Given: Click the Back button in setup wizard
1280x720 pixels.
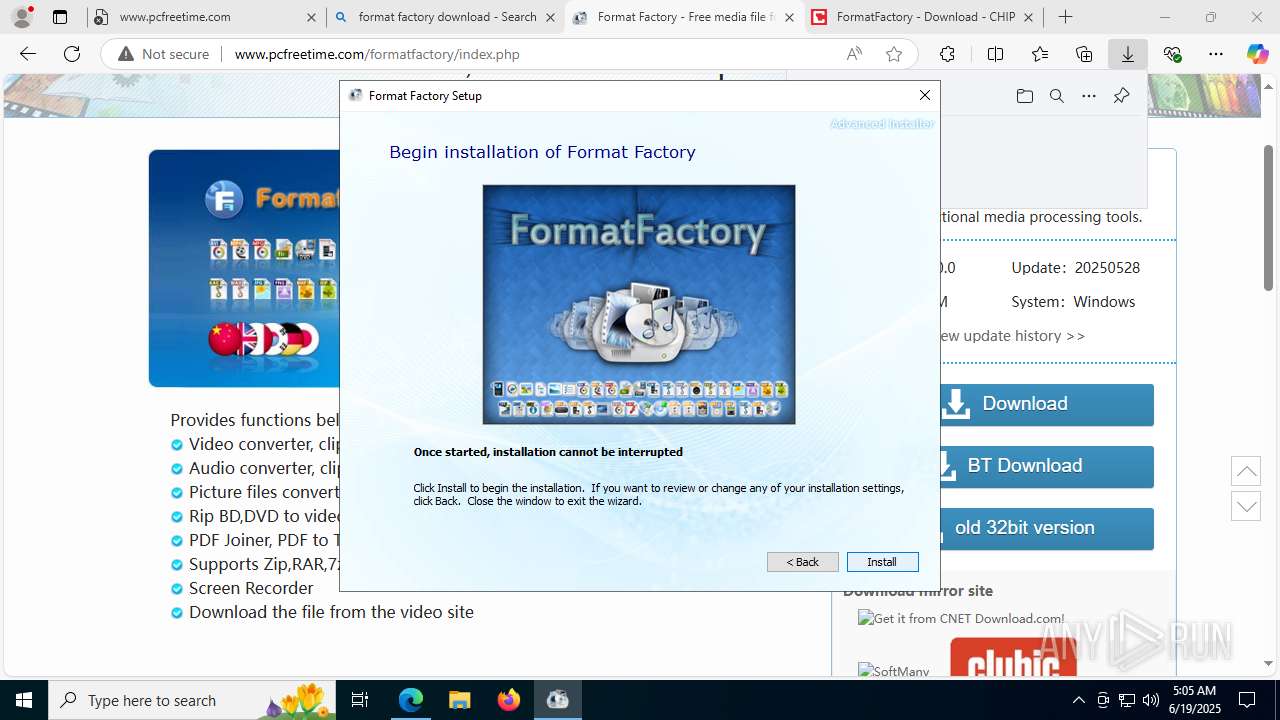Looking at the screenshot, I should (x=802, y=562).
